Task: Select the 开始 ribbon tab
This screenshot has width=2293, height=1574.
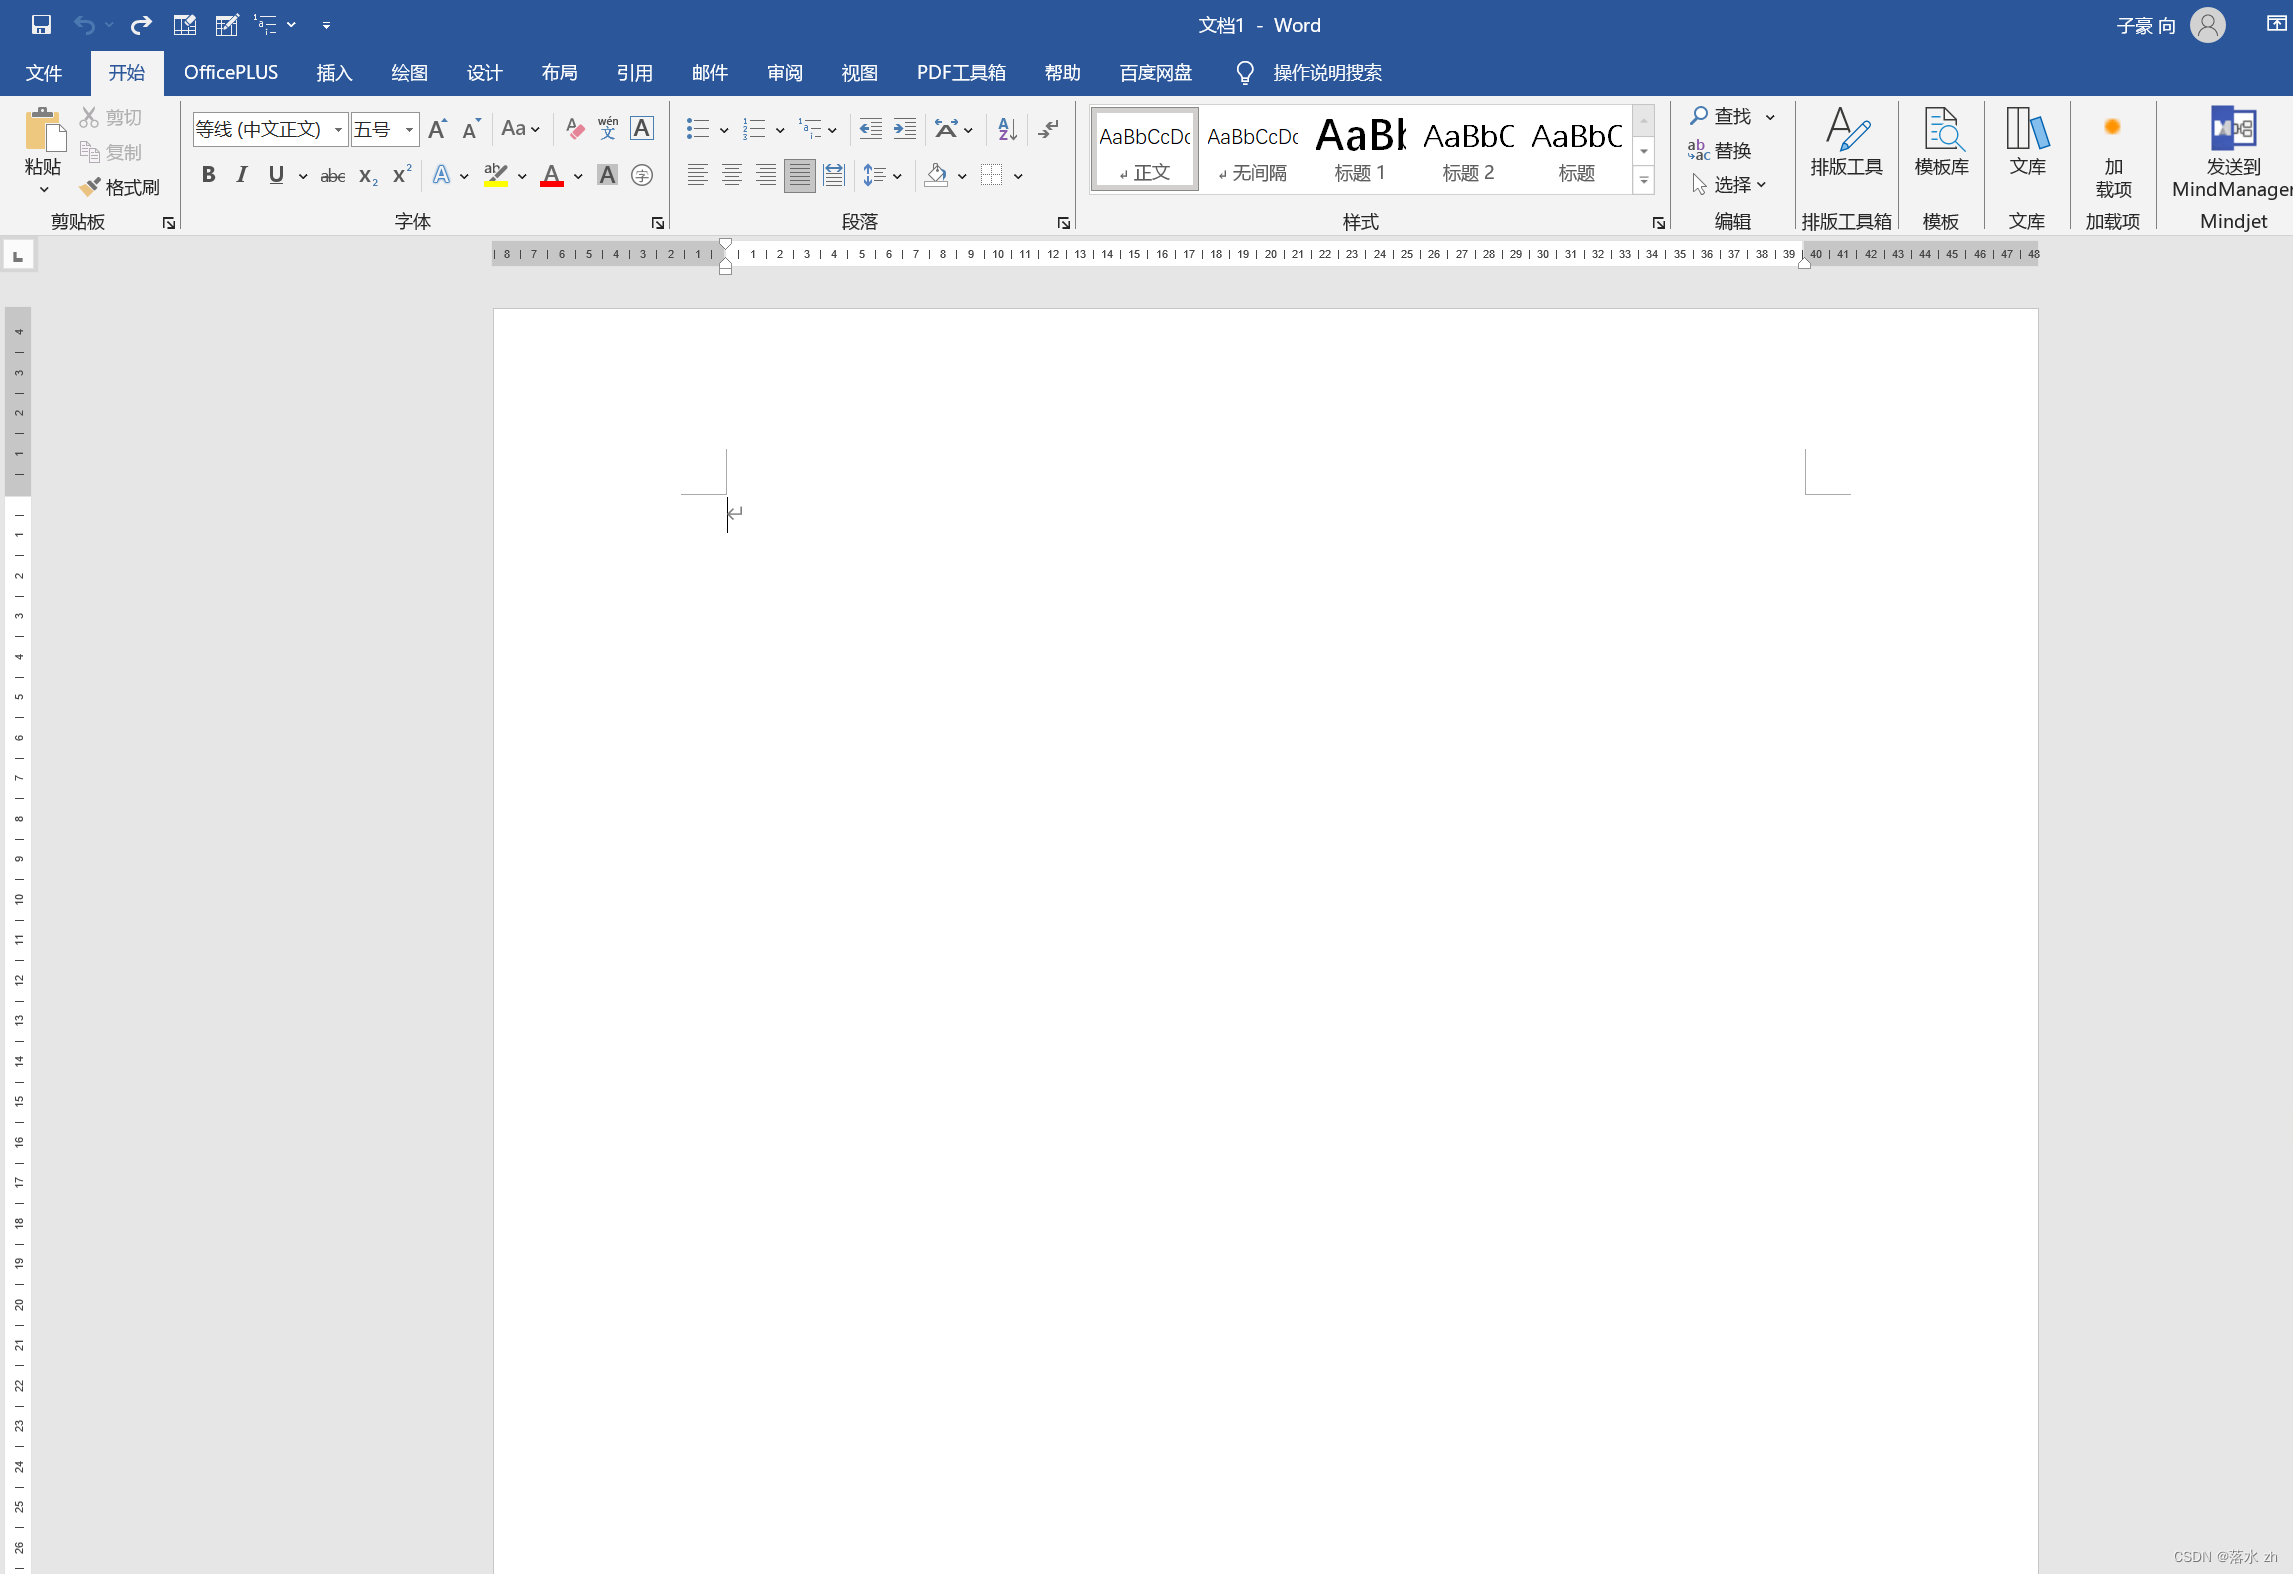Action: pyautogui.click(x=125, y=71)
